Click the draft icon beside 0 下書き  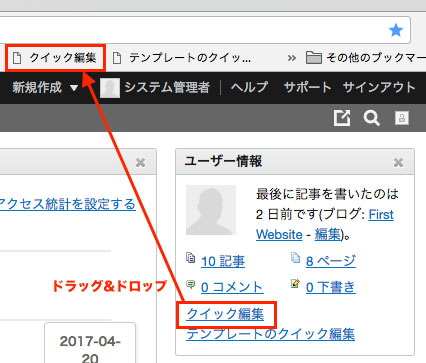click(x=295, y=284)
